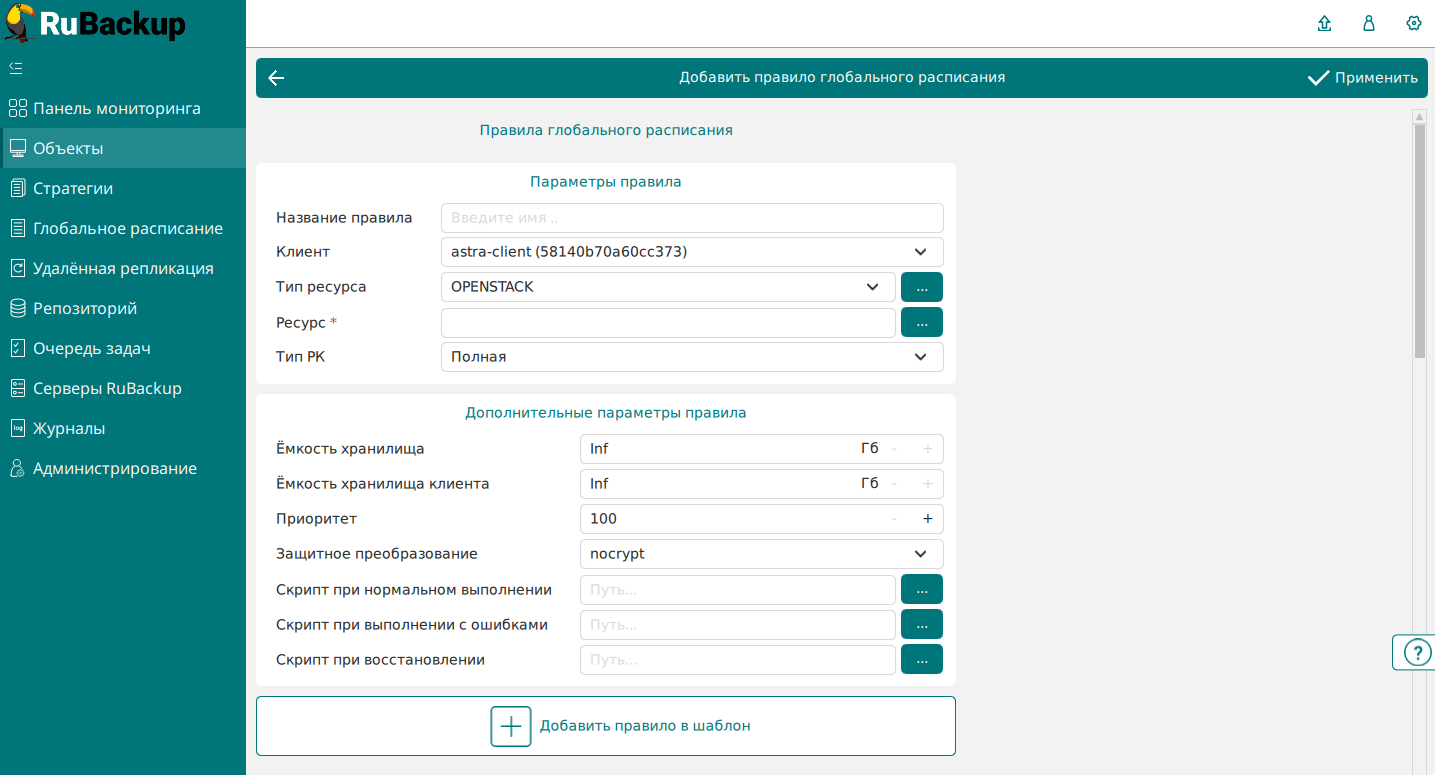Decrease the Приоритет value with minus

point(894,519)
